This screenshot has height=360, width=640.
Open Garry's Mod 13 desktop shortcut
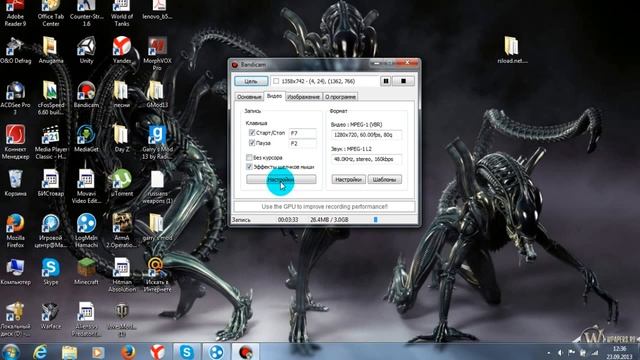(157, 142)
